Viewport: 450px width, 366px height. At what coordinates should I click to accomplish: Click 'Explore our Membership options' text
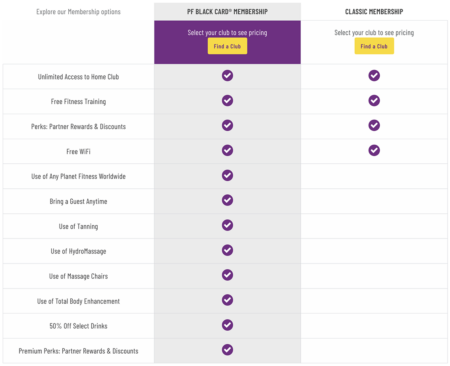coord(78,12)
